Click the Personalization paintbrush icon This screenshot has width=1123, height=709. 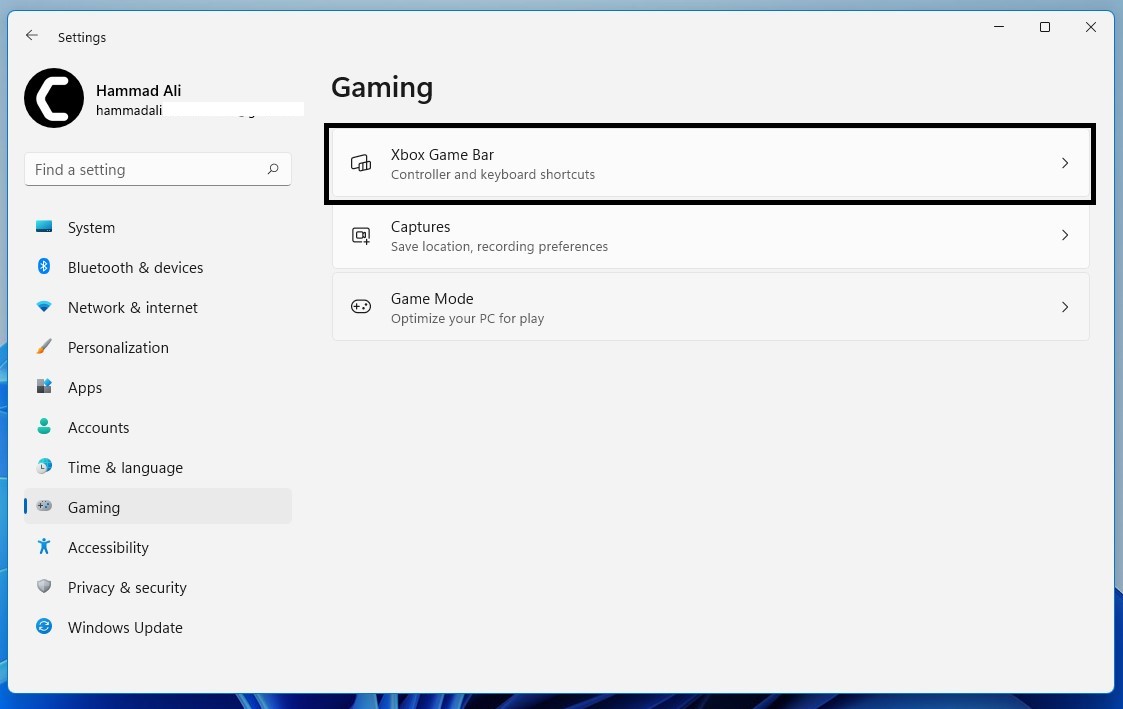pyautogui.click(x=44, y=347)
